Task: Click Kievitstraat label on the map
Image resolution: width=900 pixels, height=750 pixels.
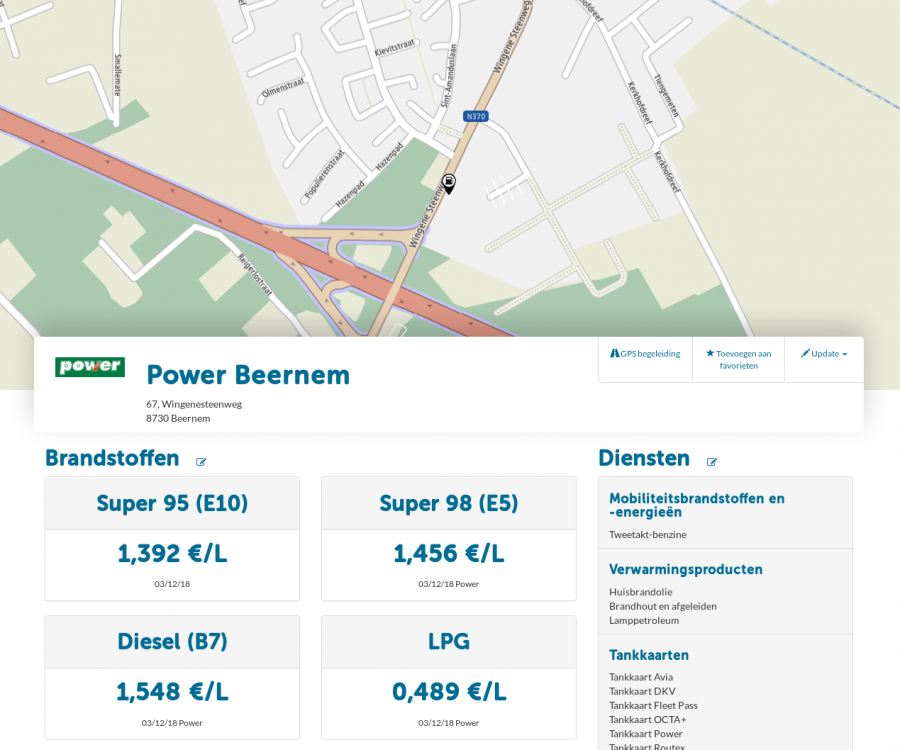Action: pyautogui.click(x=394, y=48)
